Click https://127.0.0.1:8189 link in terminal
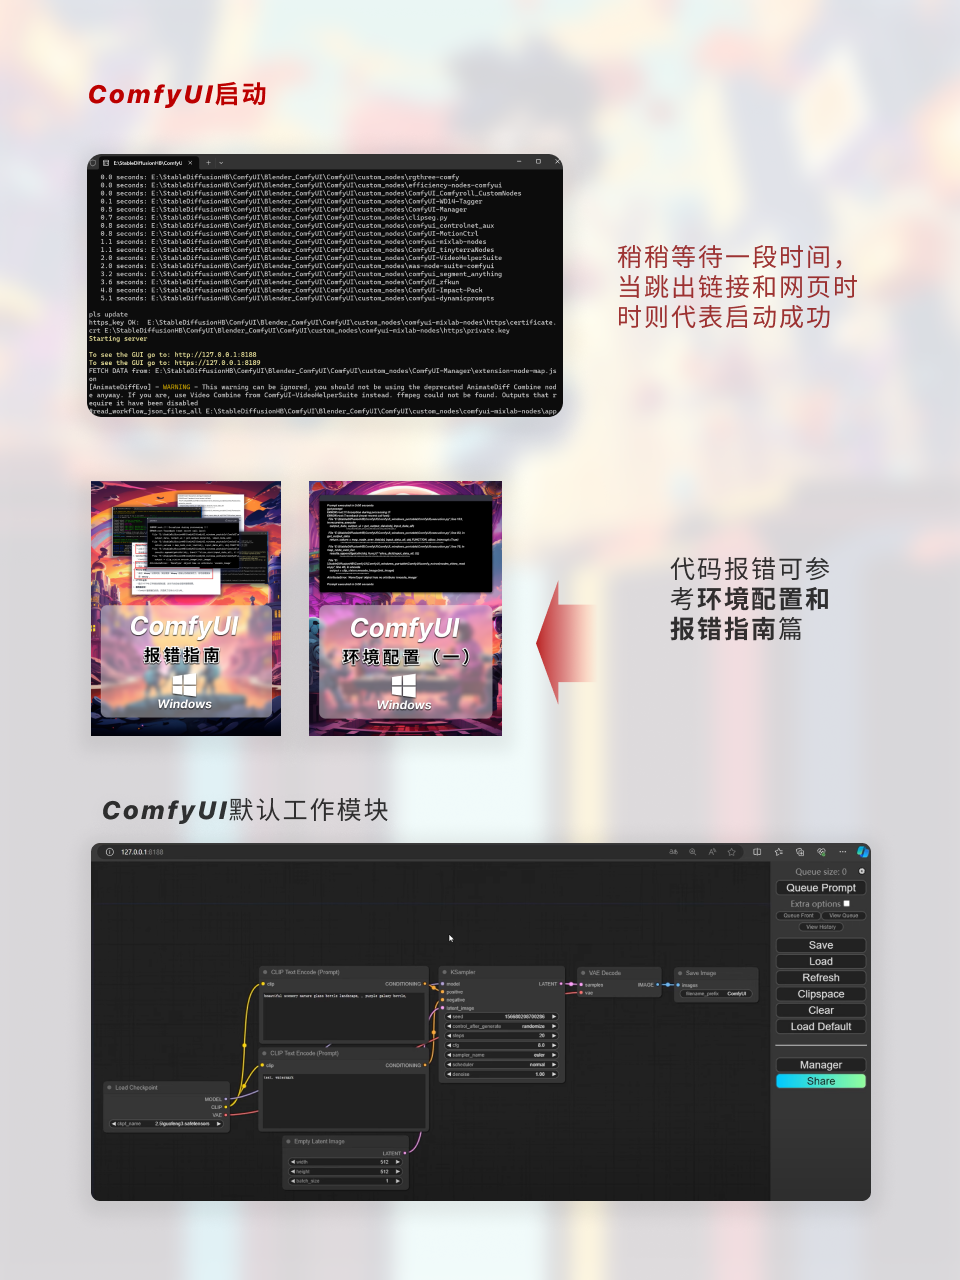 (217, 363)
